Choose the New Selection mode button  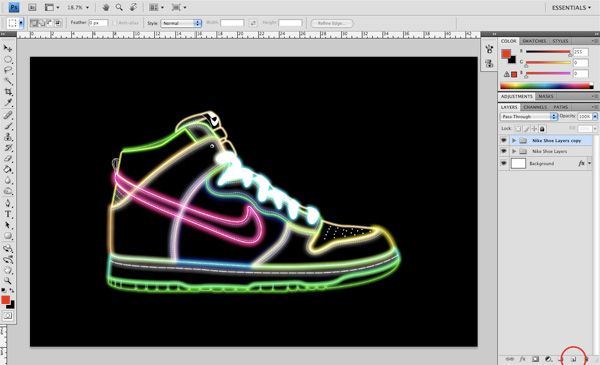click(x=34, y=23)
